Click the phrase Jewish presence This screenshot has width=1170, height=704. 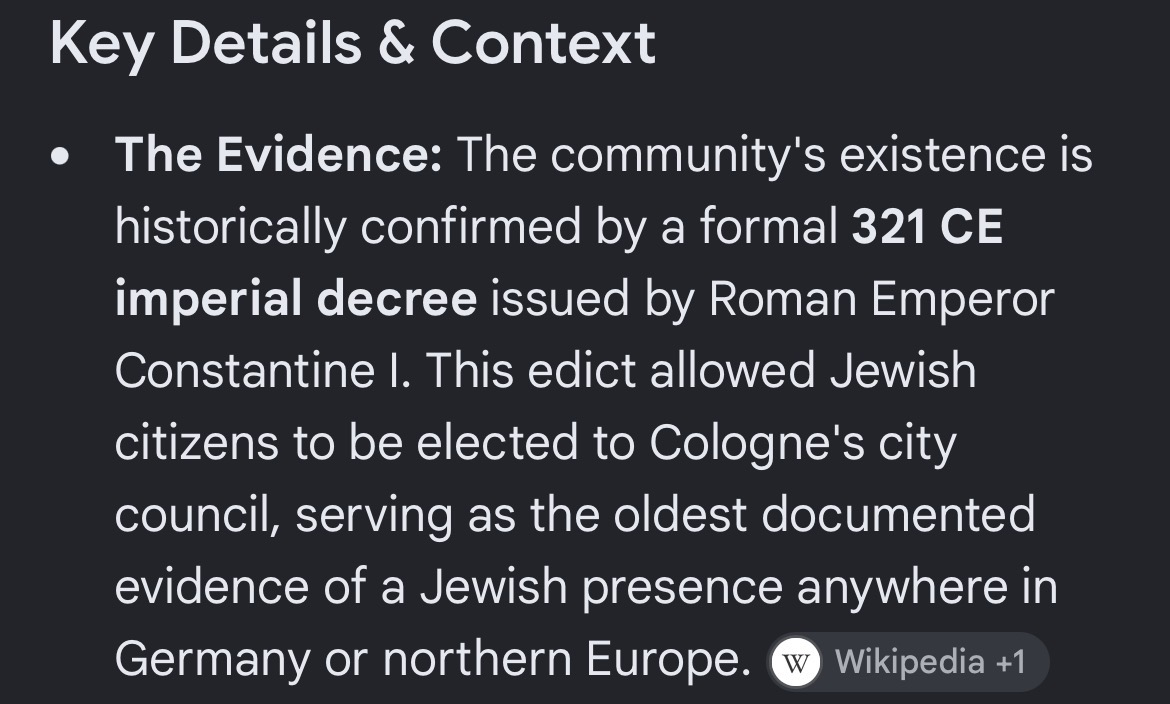pyautogui.click(x=601, y=588)
